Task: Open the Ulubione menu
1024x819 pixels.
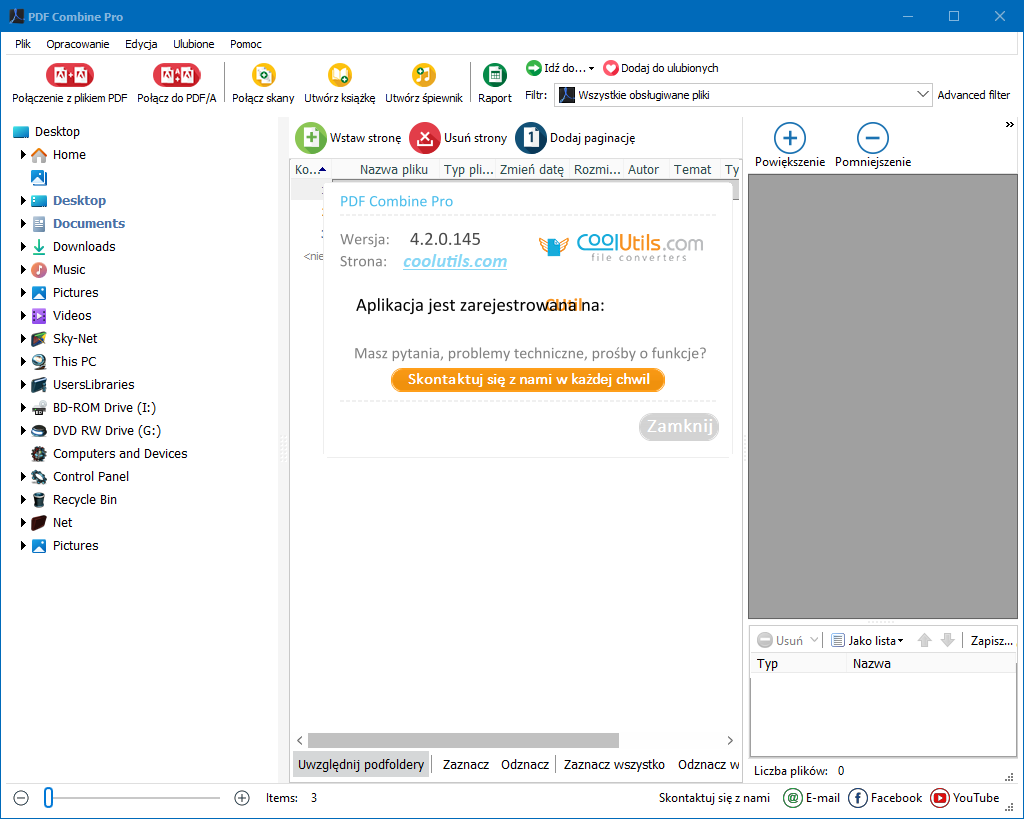Action: (193, 44)
